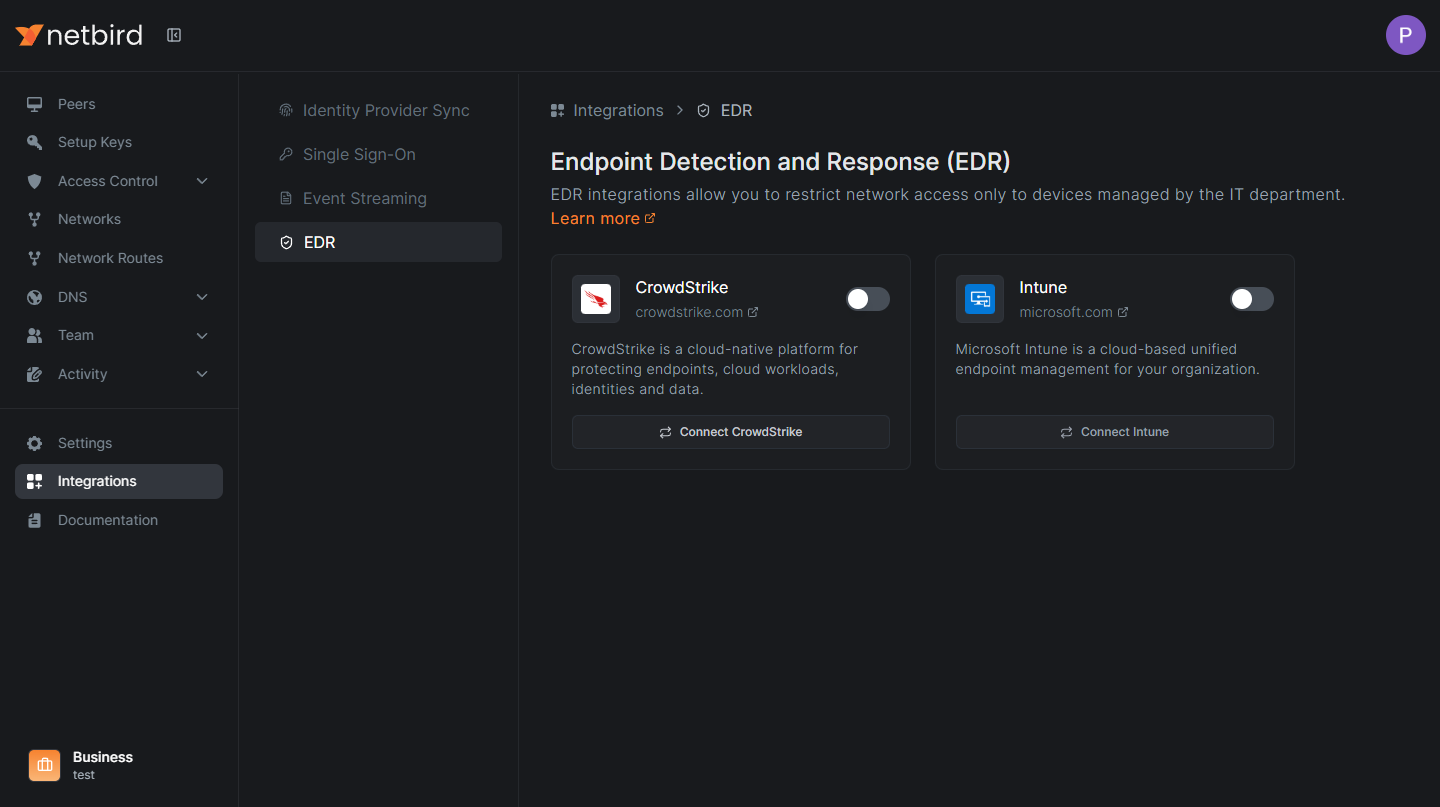Open the Event Streaming tab

click(364, 198)
